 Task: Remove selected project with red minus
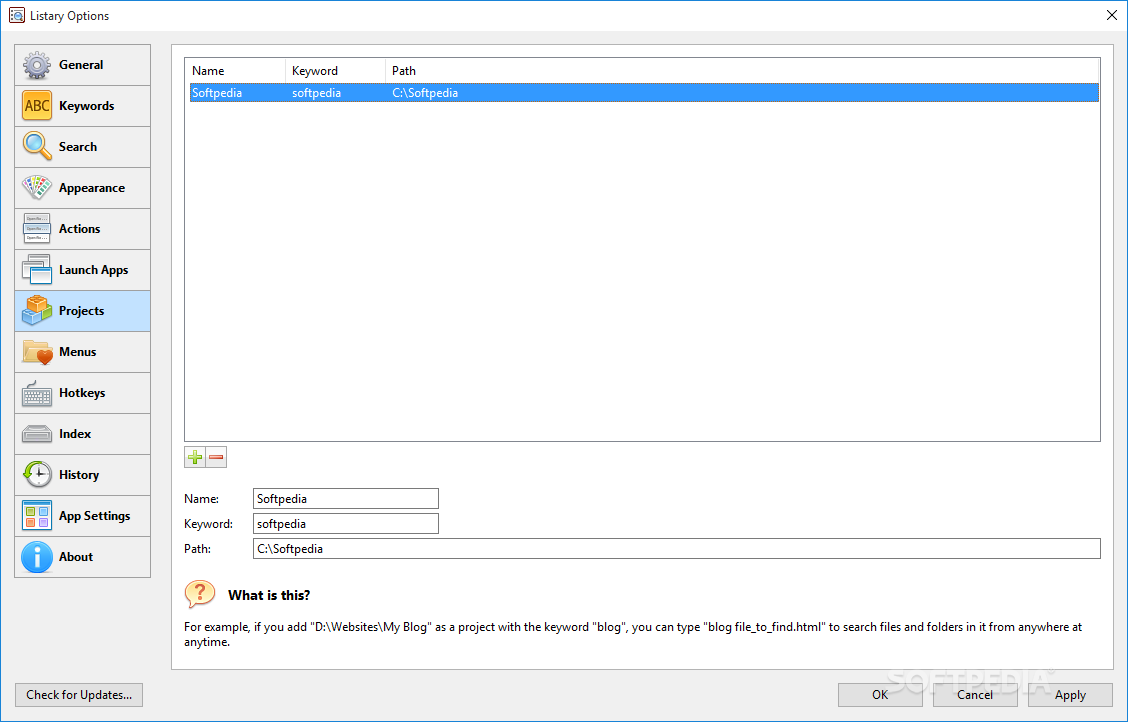pyautogui.click(x=216, y=457)
